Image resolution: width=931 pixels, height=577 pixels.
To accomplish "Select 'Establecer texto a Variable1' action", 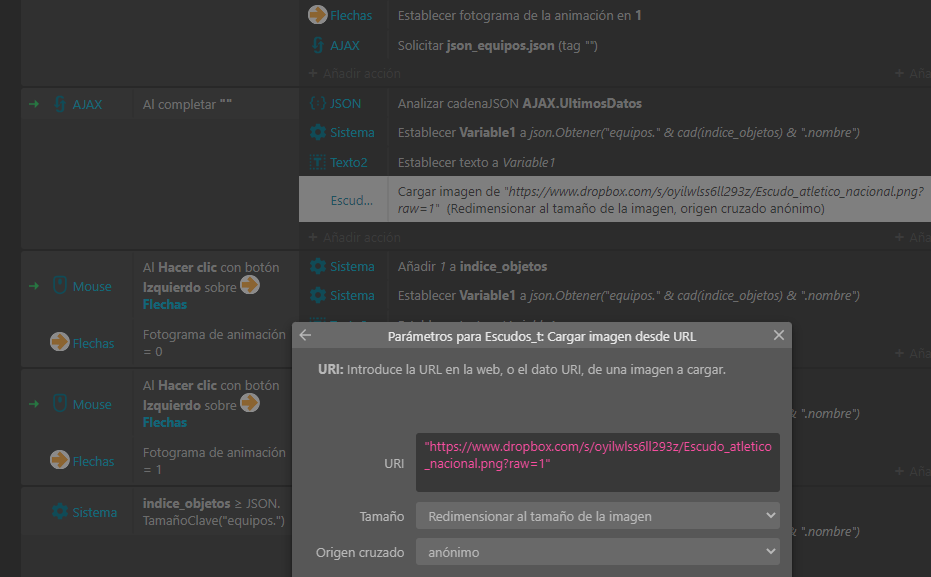I will click(476, 162).
